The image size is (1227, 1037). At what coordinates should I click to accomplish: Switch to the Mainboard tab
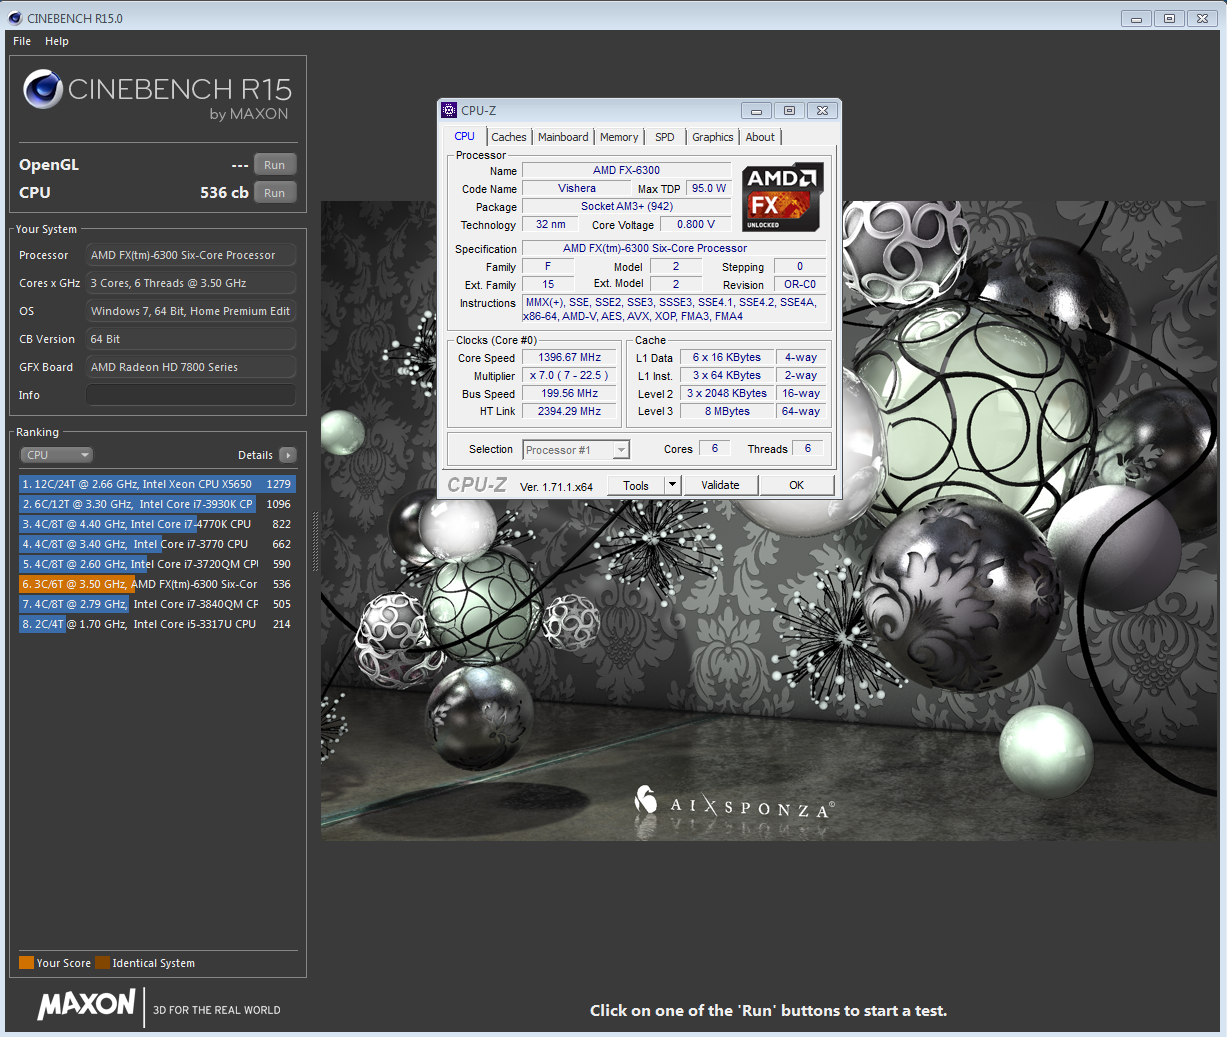point(563,137)
